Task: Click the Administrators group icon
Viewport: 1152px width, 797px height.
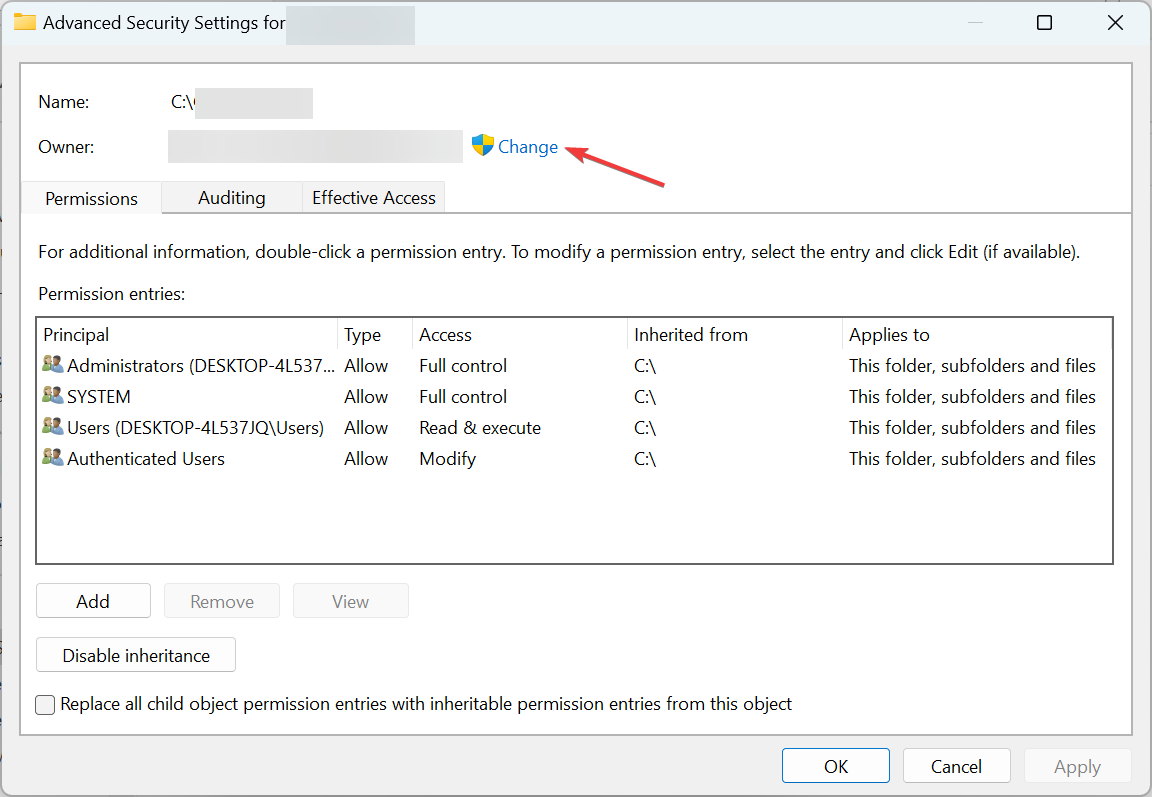Action: tap(53, 365)
